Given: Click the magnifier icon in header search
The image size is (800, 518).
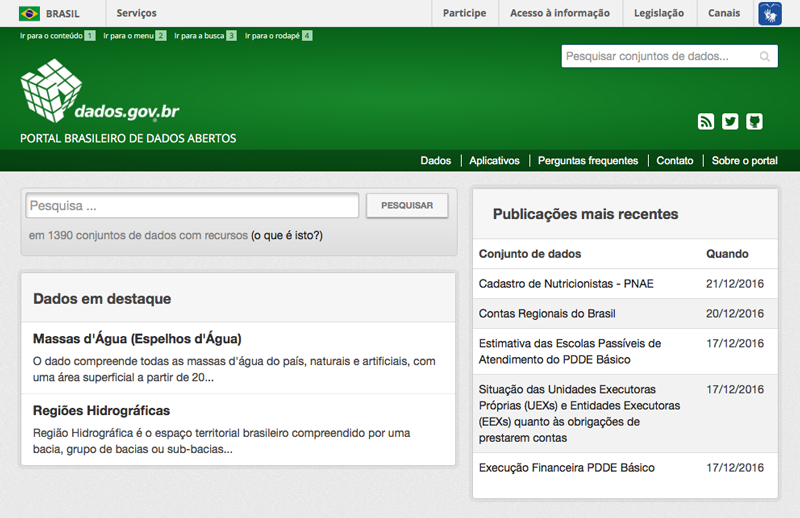Looking at the screenshot, I should [764, 56].
